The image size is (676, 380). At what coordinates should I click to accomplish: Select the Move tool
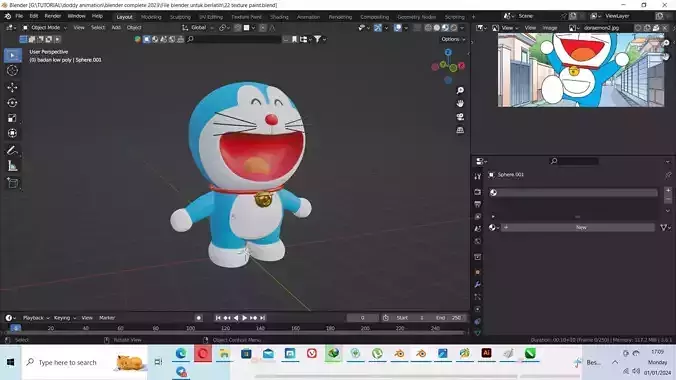tap(12, 87)
